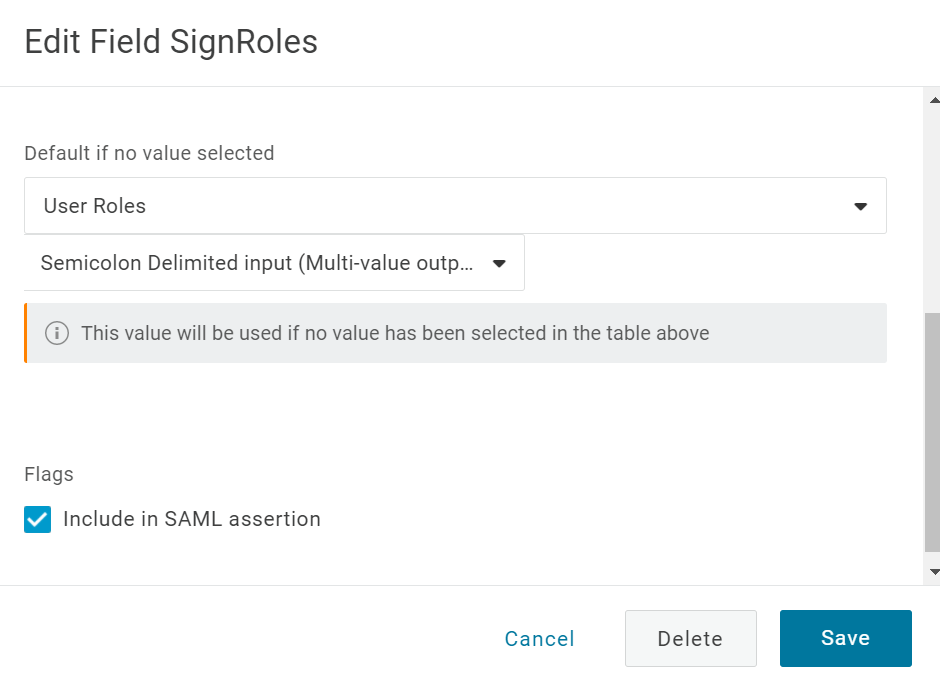This screenshot has height=684, width=940.
Task: Click the Semicolon Delimited input text field
Action: (x=257, y=263)
